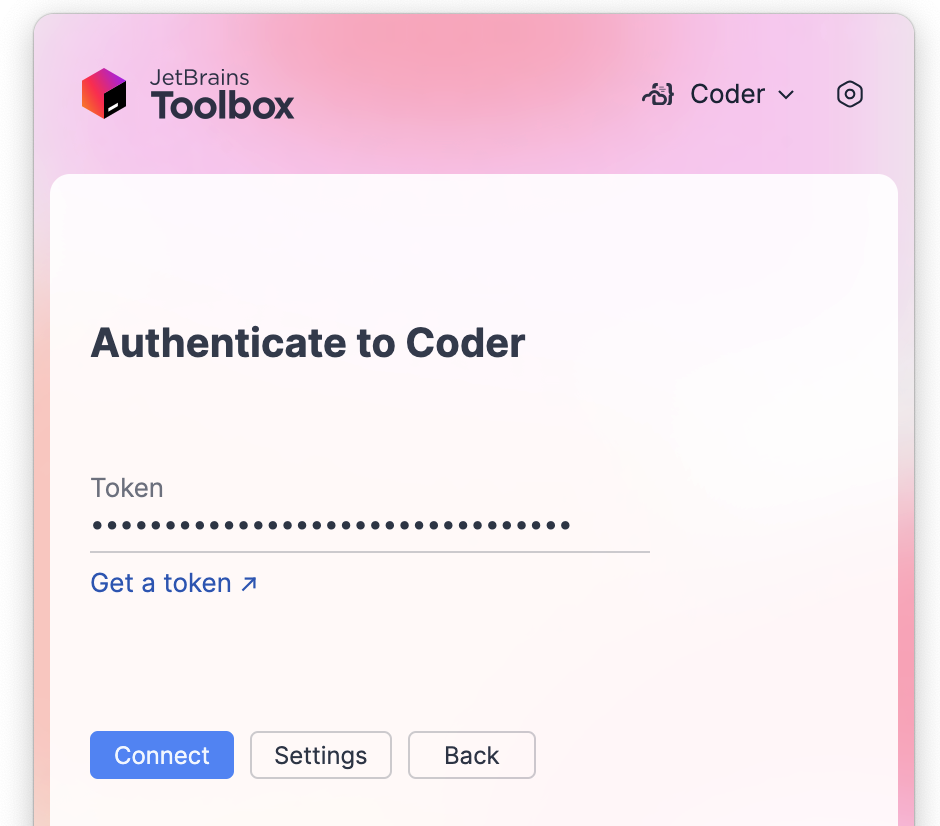
Task: Select the masked token dots
Action: [331, 524]
